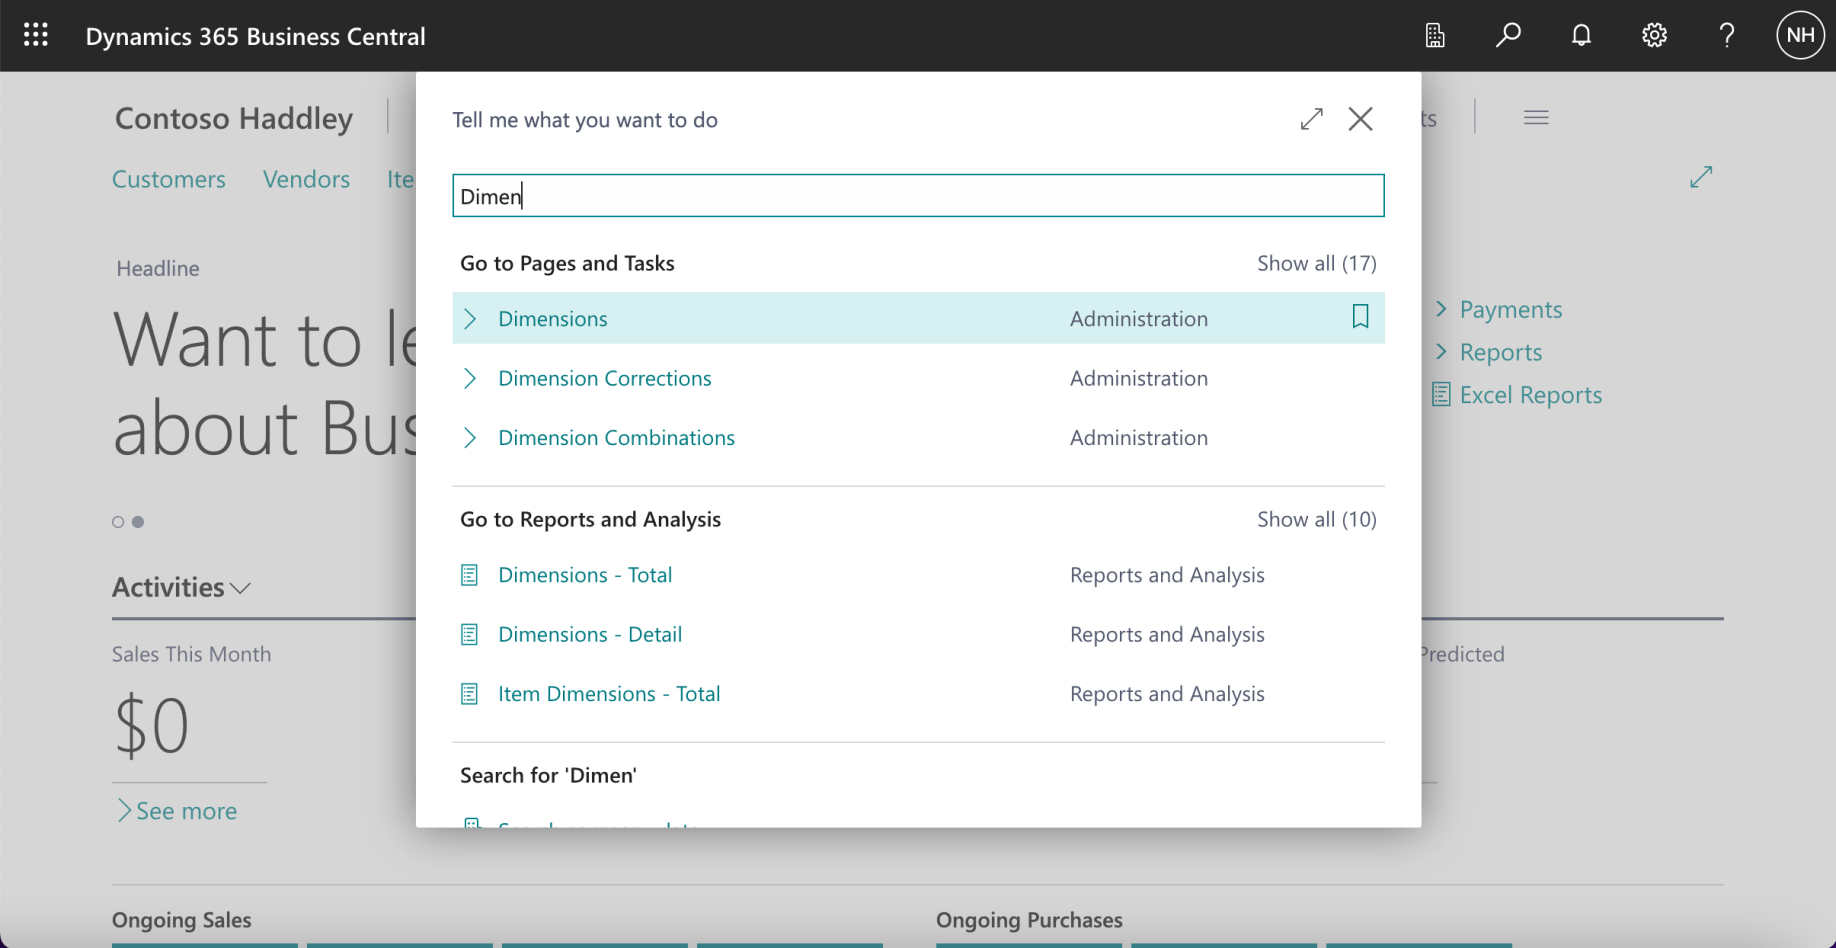The image size is (1836, 948).
Task: Close the Tell Me search dialog
Action: point(1360,119)
